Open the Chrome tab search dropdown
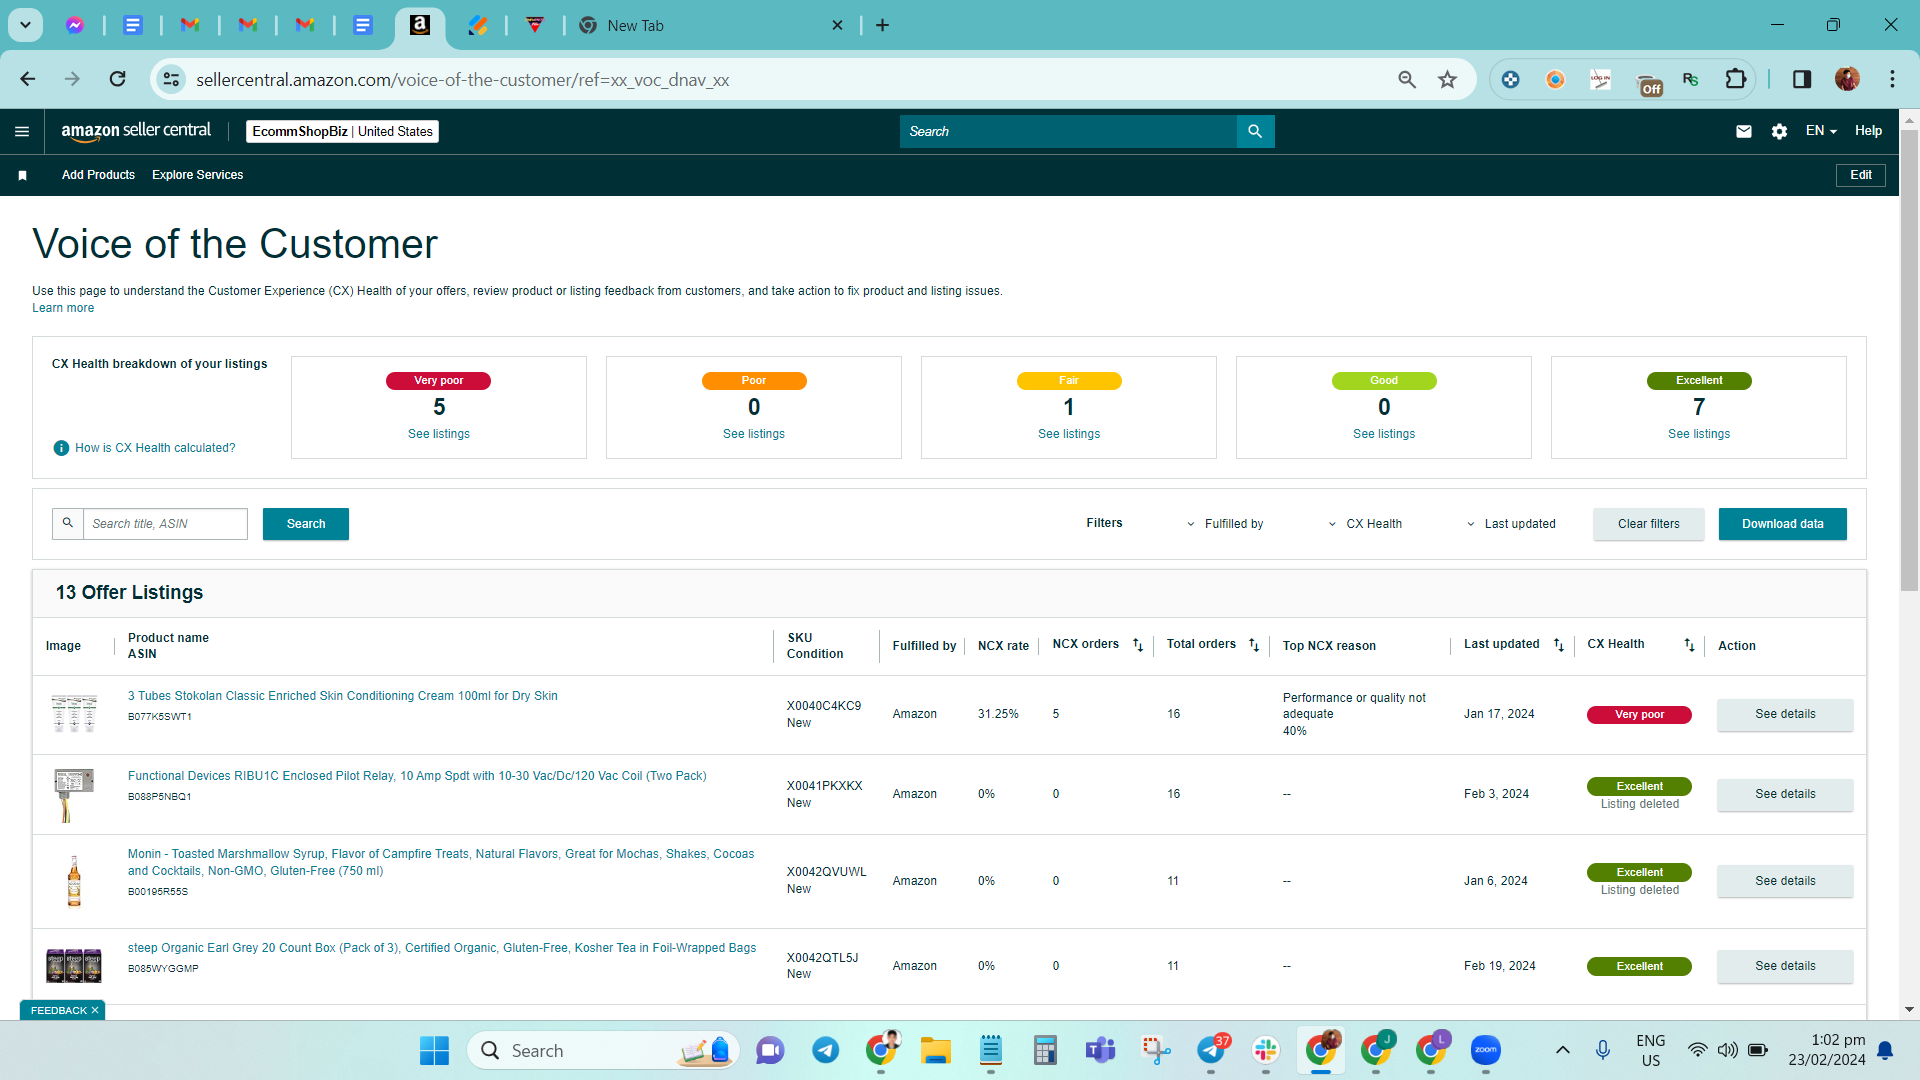Image resolution: width=1920 pixels, height=1080 pixels. [x=25, y=25]
